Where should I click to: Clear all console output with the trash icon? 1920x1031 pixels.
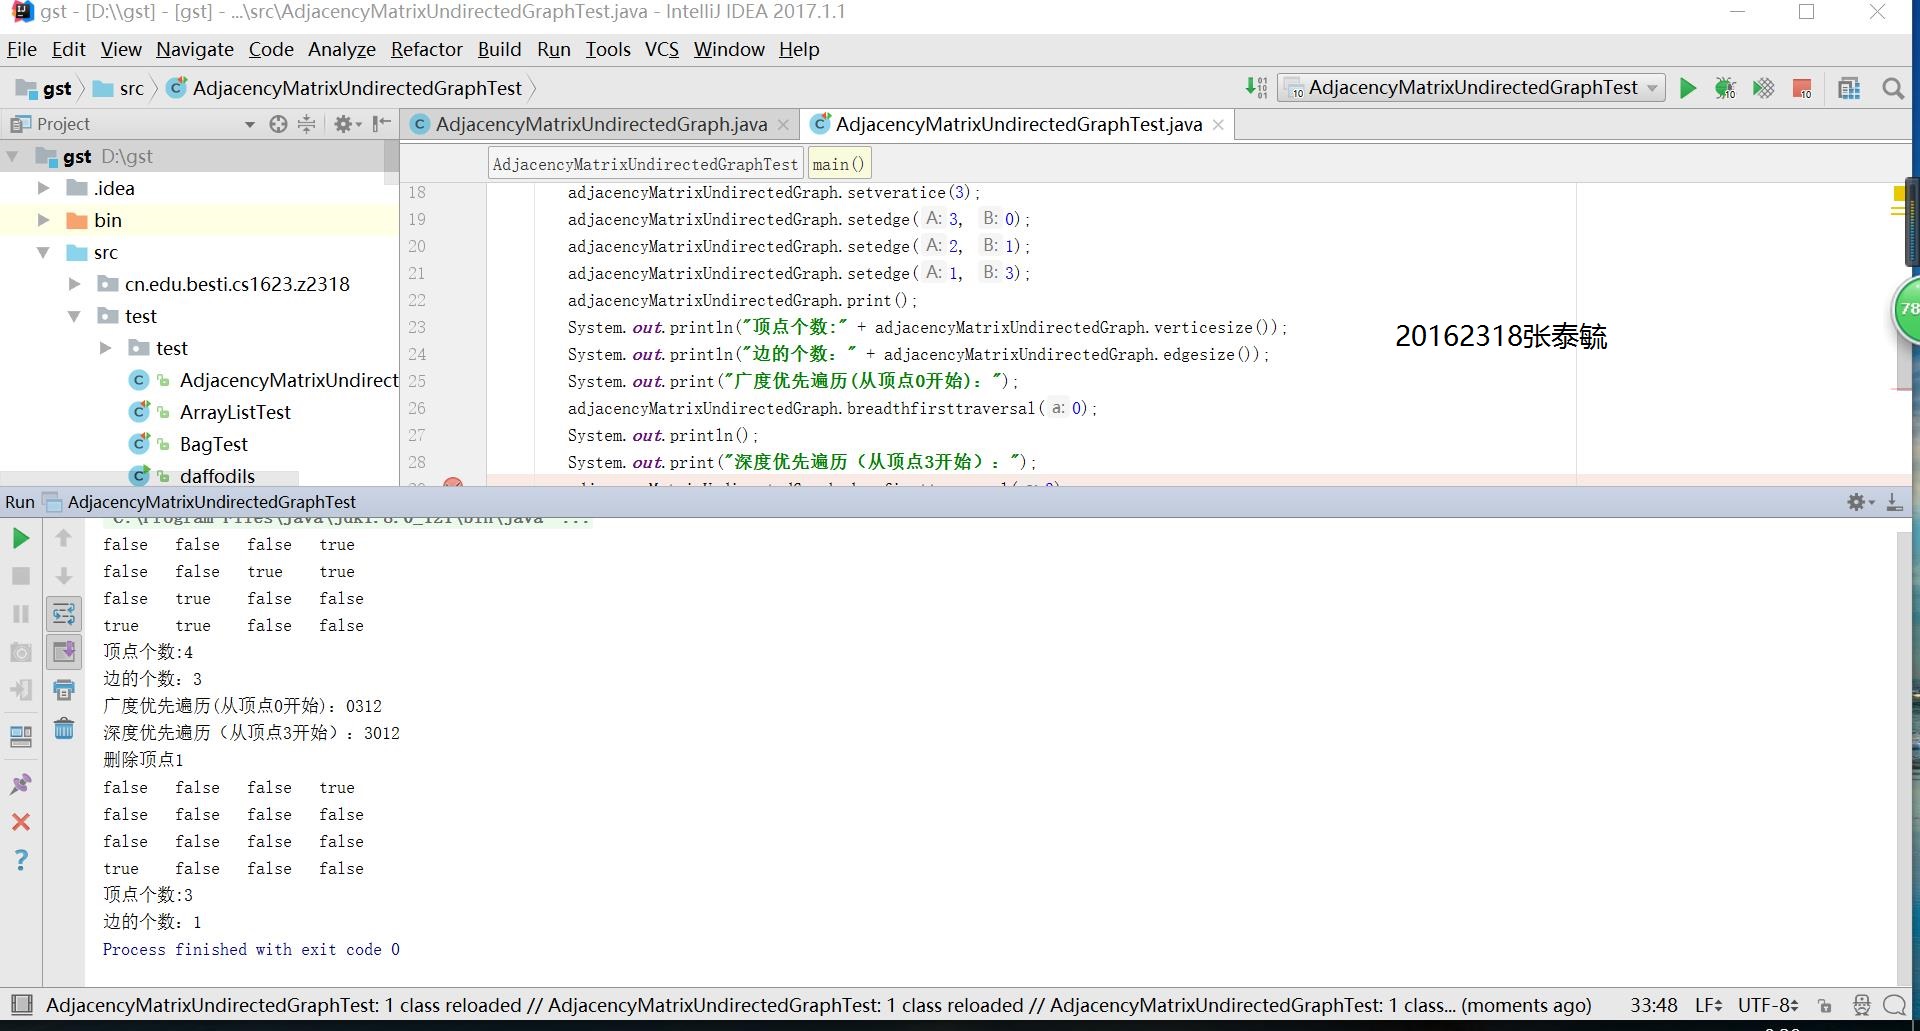(x=63, y=728)
